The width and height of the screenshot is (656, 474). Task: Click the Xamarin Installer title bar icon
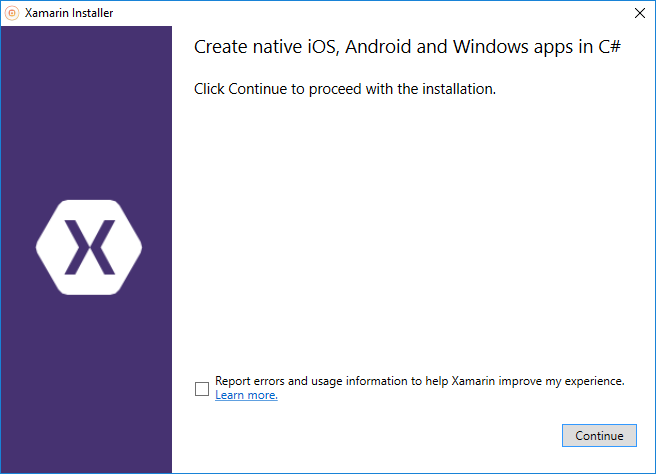coord(12,13)
